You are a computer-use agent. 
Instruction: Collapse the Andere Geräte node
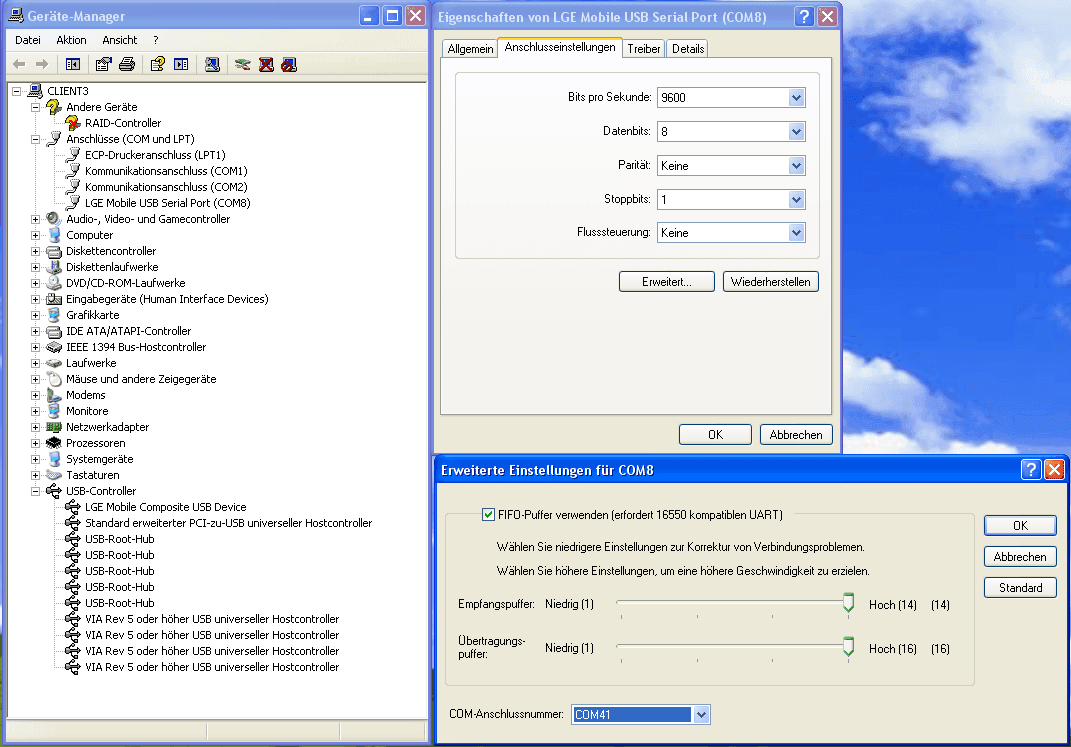pyautogui.click(x=36, y=107)
